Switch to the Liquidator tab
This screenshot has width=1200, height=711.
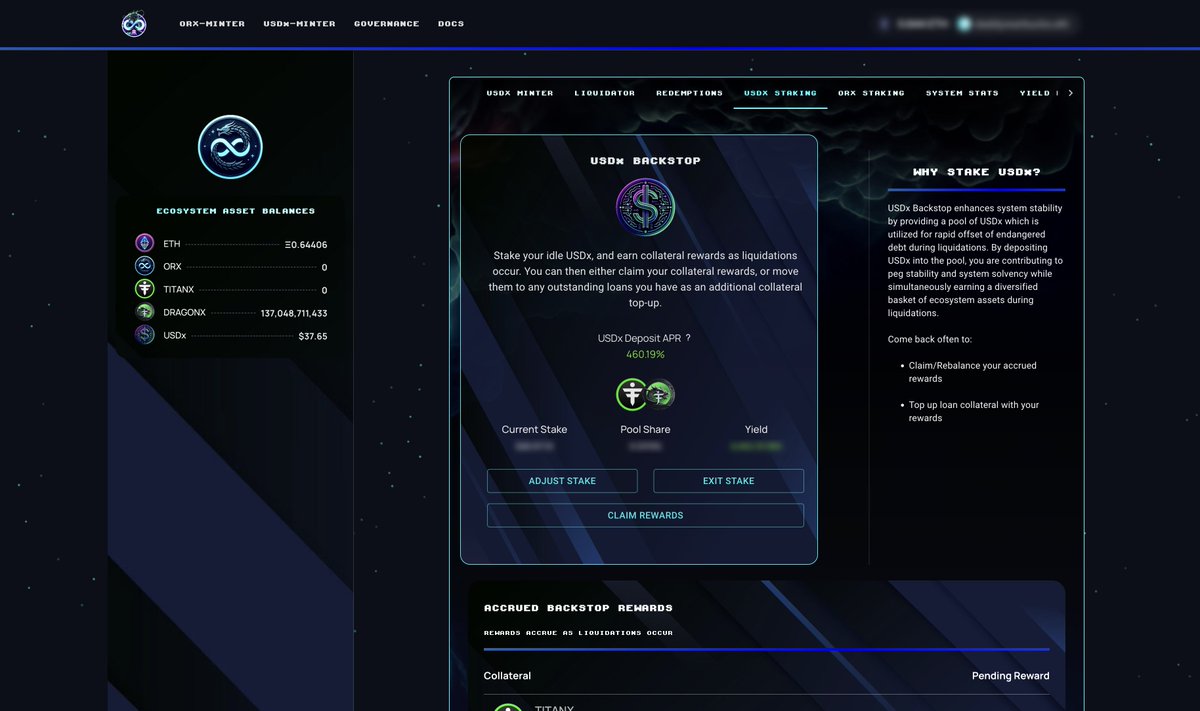(x=604, y=93)
